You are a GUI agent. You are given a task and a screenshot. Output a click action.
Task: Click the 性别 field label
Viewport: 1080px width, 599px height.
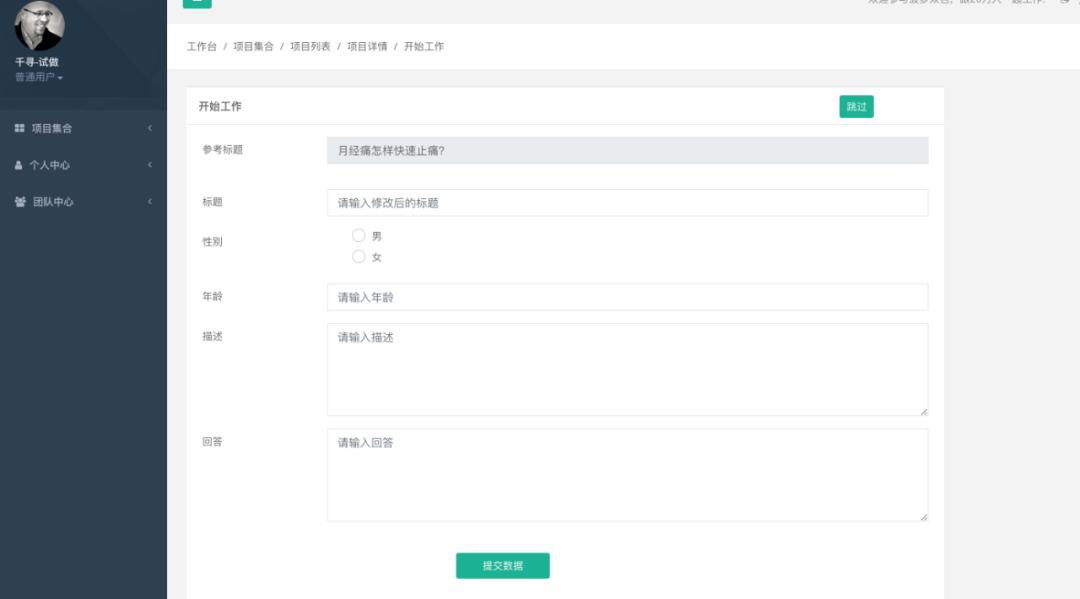point(212,242)
